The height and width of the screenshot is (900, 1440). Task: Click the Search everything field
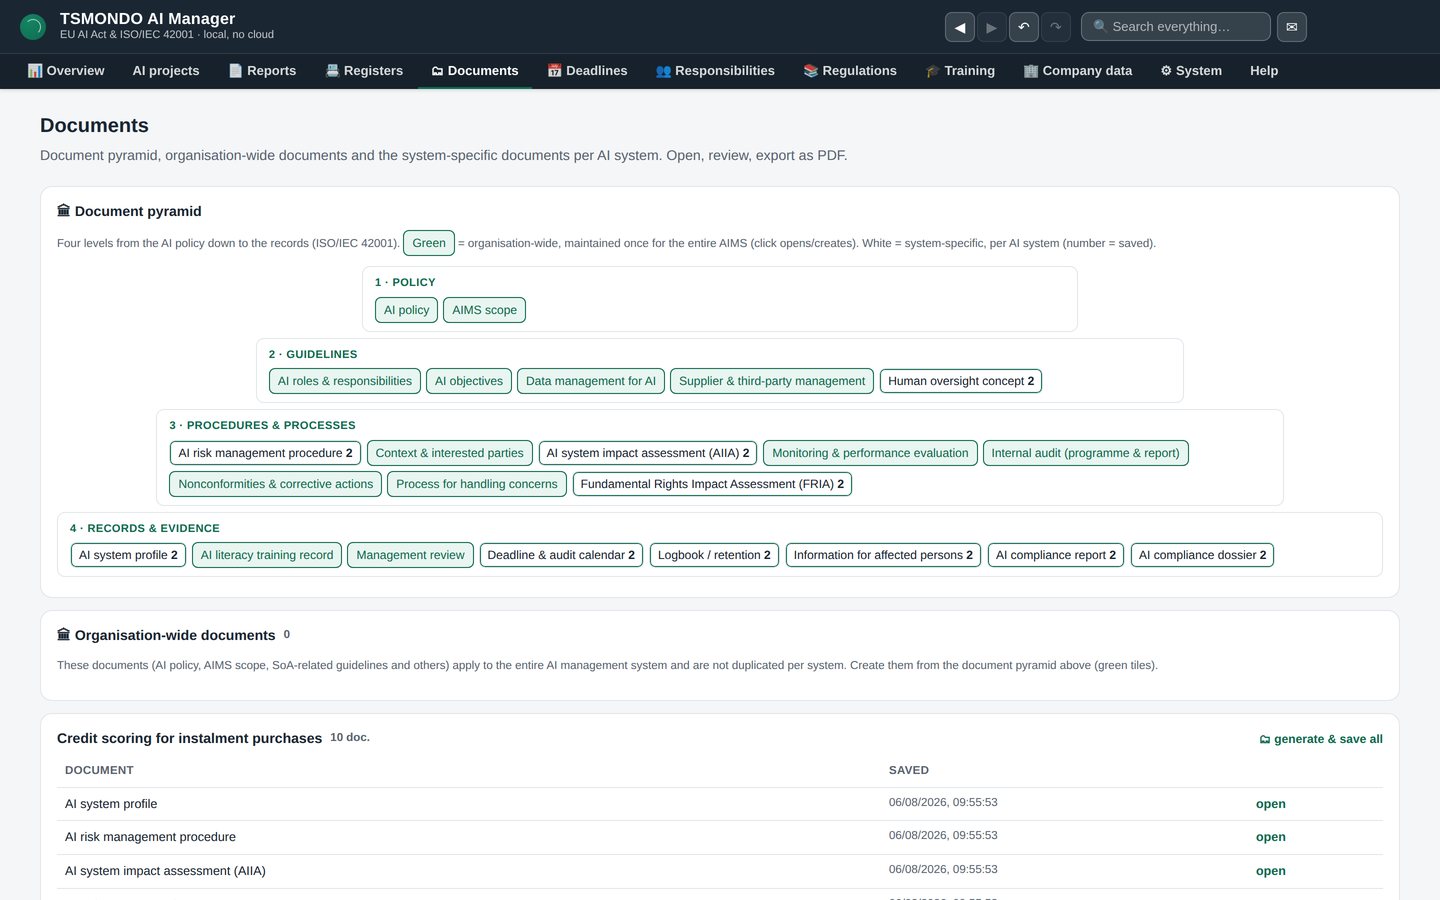click(x=1176, y=27)
